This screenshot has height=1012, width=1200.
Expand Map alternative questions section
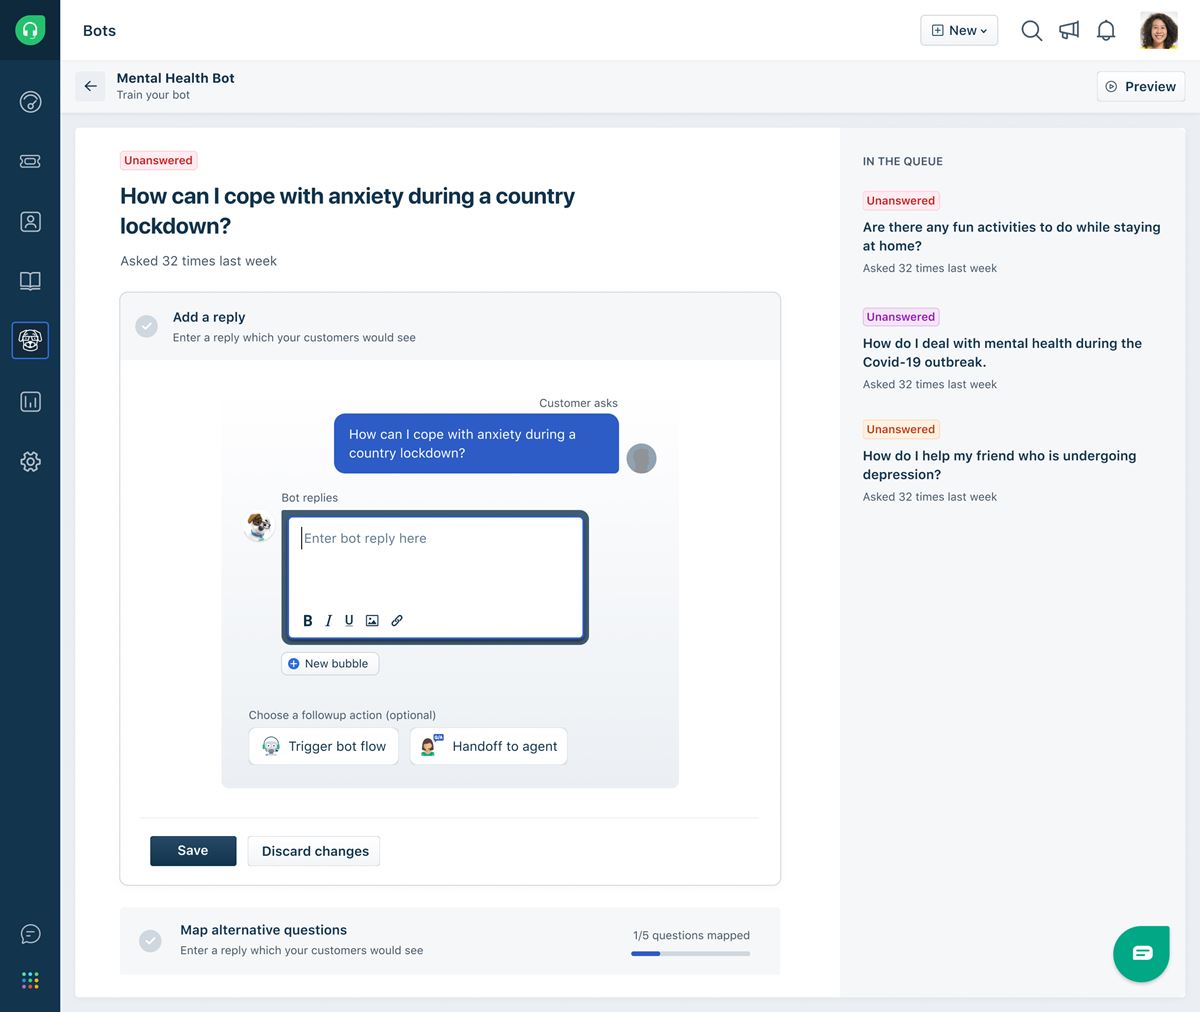264,930
